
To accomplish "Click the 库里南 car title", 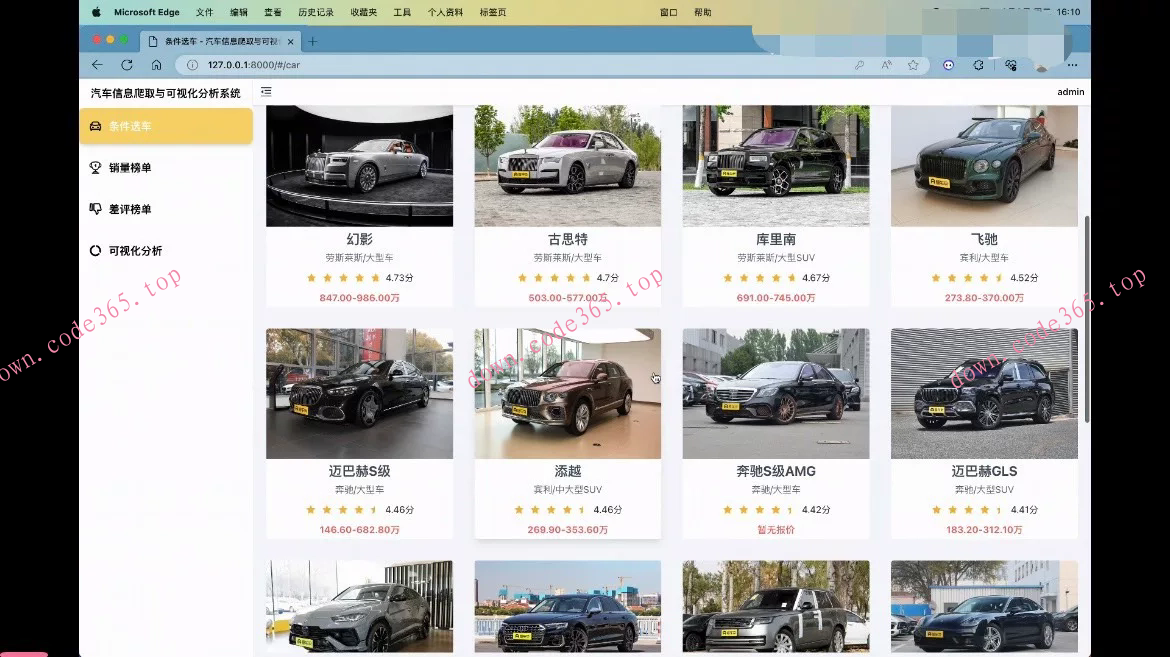I will click(776, 239).
